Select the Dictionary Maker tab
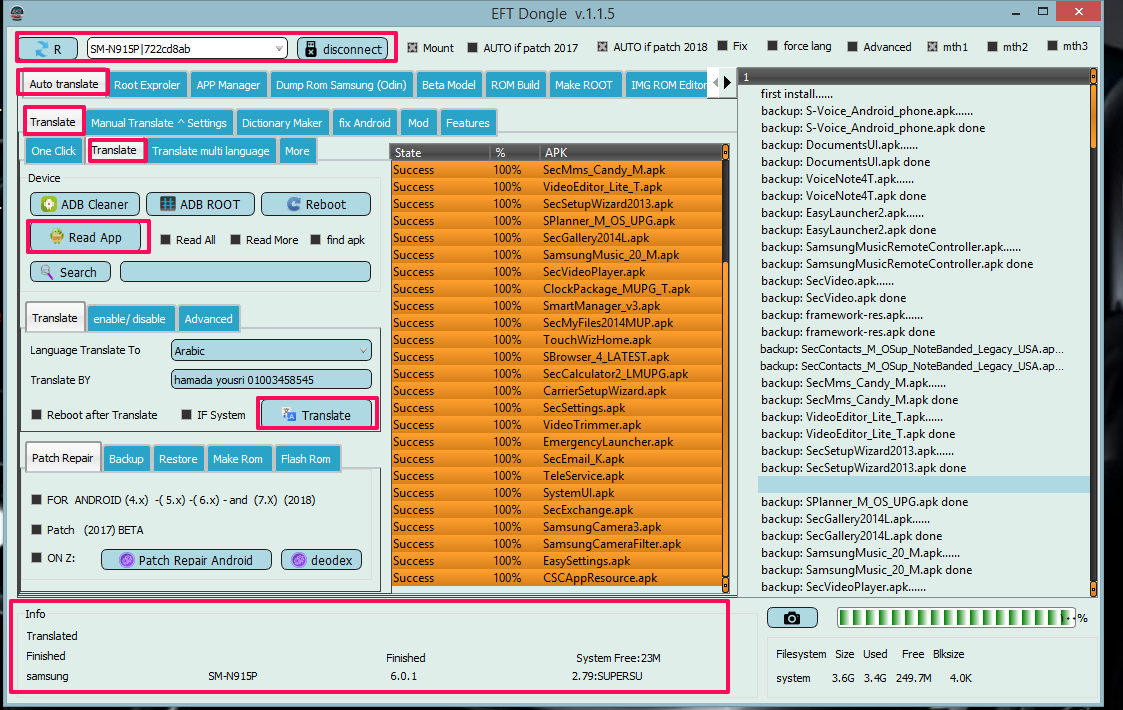 [282, 123]
